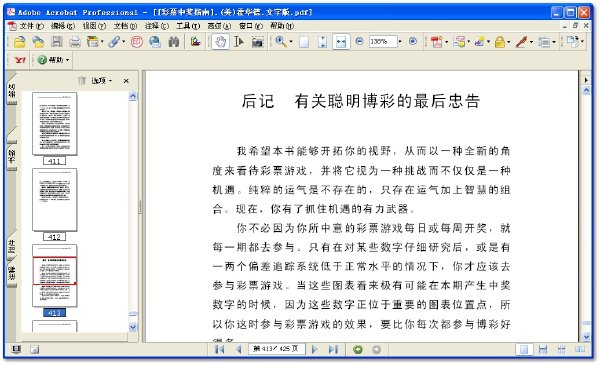Image resolution: width=600 pixels, height=365 pixels.
Task: Click the Organizer icon in toolbar
Action: 92,42
